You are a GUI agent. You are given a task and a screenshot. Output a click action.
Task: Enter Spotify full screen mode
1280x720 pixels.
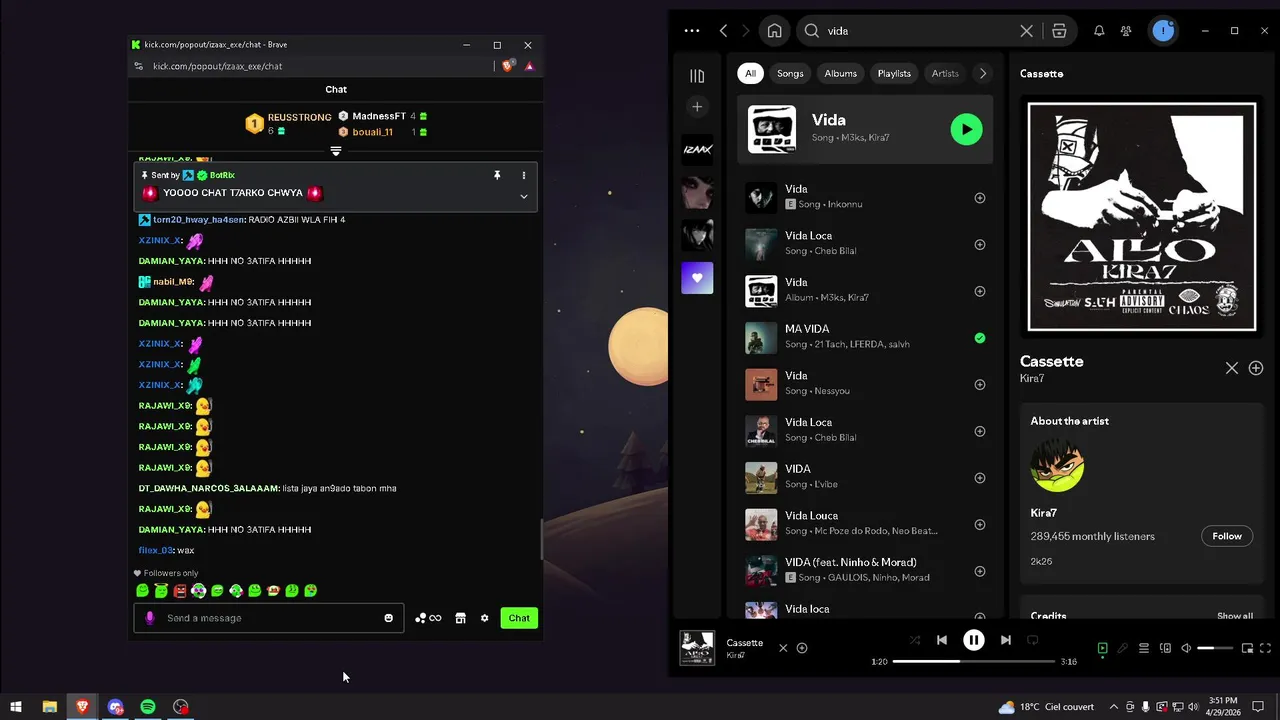(1266, 648)
